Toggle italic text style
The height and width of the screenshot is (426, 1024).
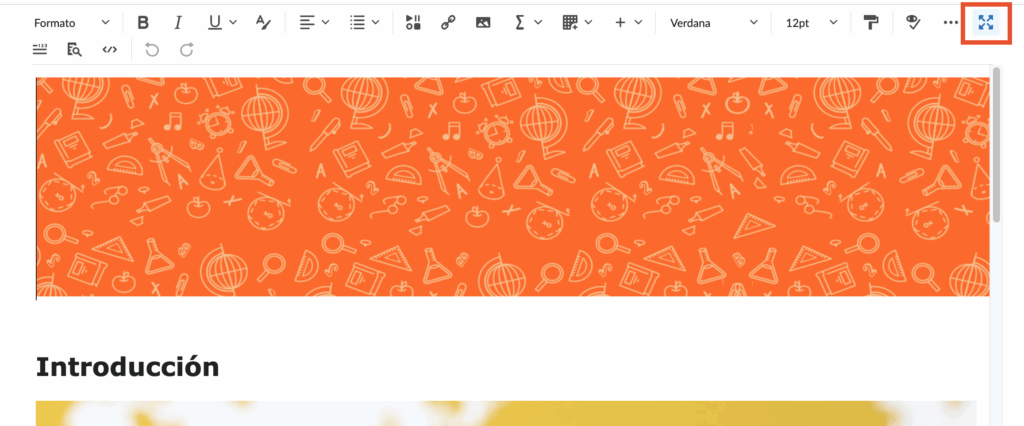(x=178, y=23)
